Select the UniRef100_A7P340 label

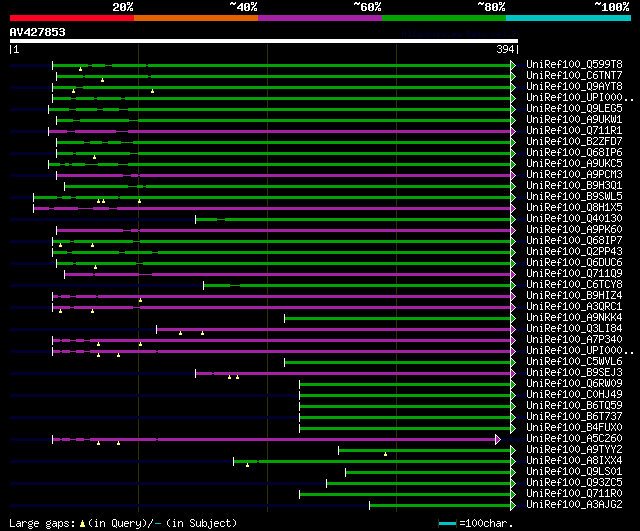pos(574,340)
